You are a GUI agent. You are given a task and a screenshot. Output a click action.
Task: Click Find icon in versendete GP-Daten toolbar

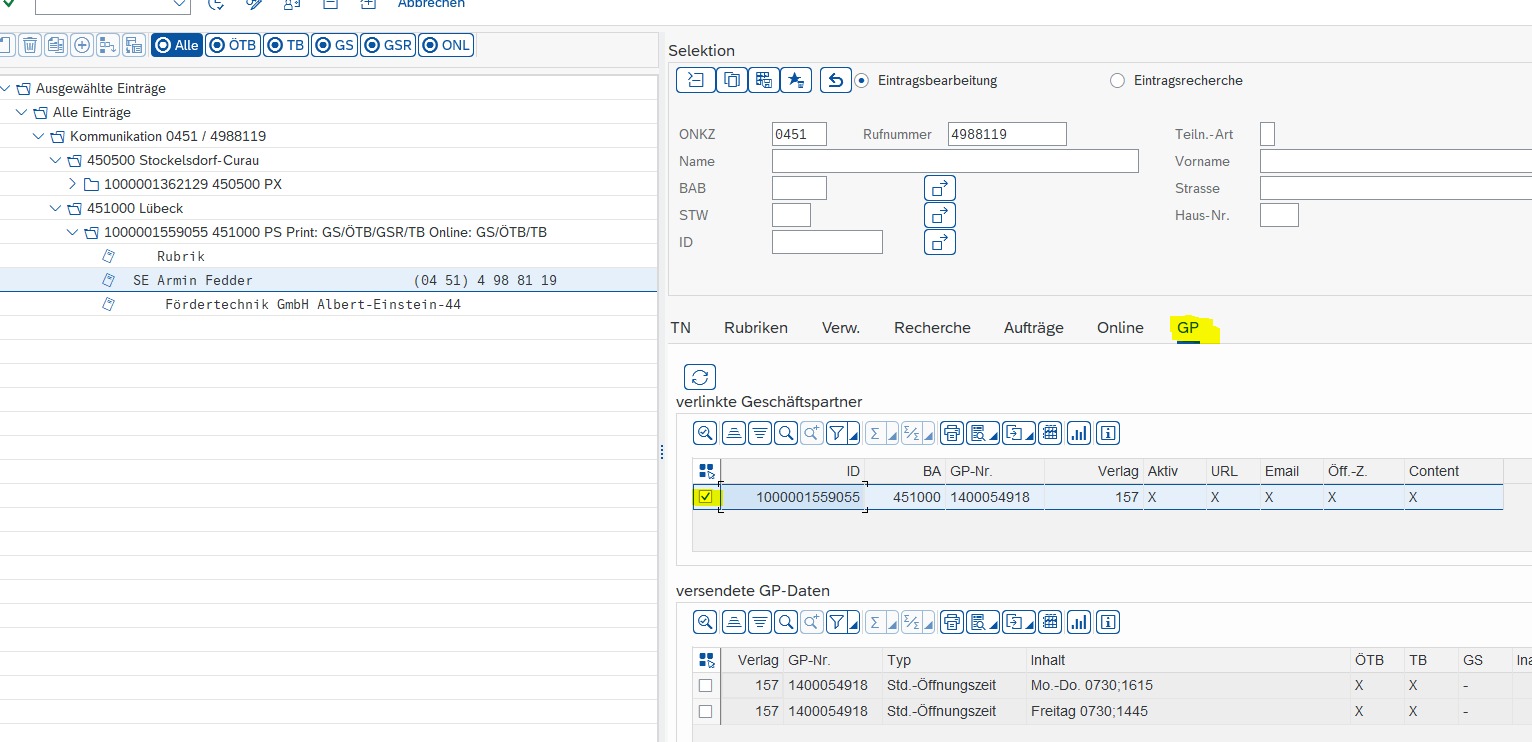coord(786,622)
